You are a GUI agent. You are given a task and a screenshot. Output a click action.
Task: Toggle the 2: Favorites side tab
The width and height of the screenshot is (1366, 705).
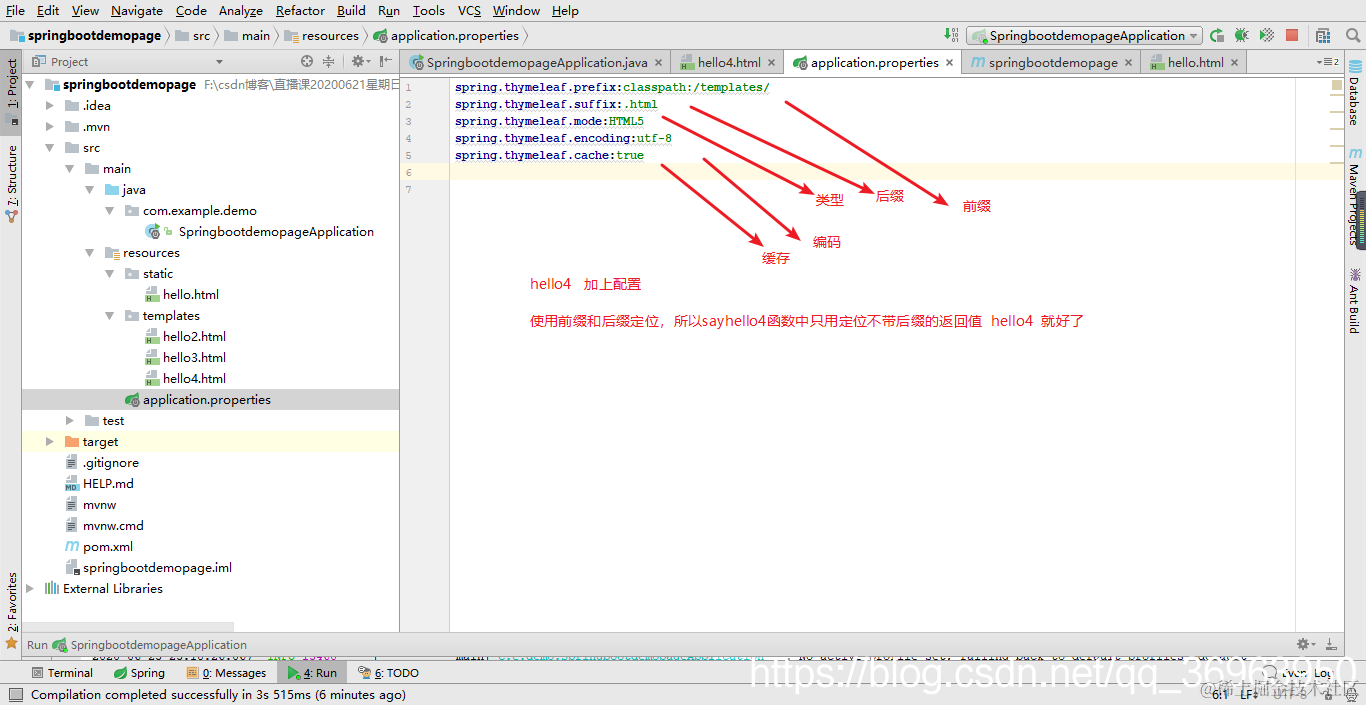12,610
